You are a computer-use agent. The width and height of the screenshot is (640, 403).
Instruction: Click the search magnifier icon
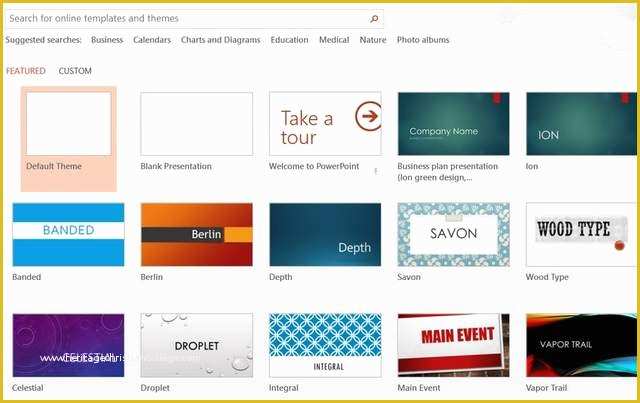point(374,18)
